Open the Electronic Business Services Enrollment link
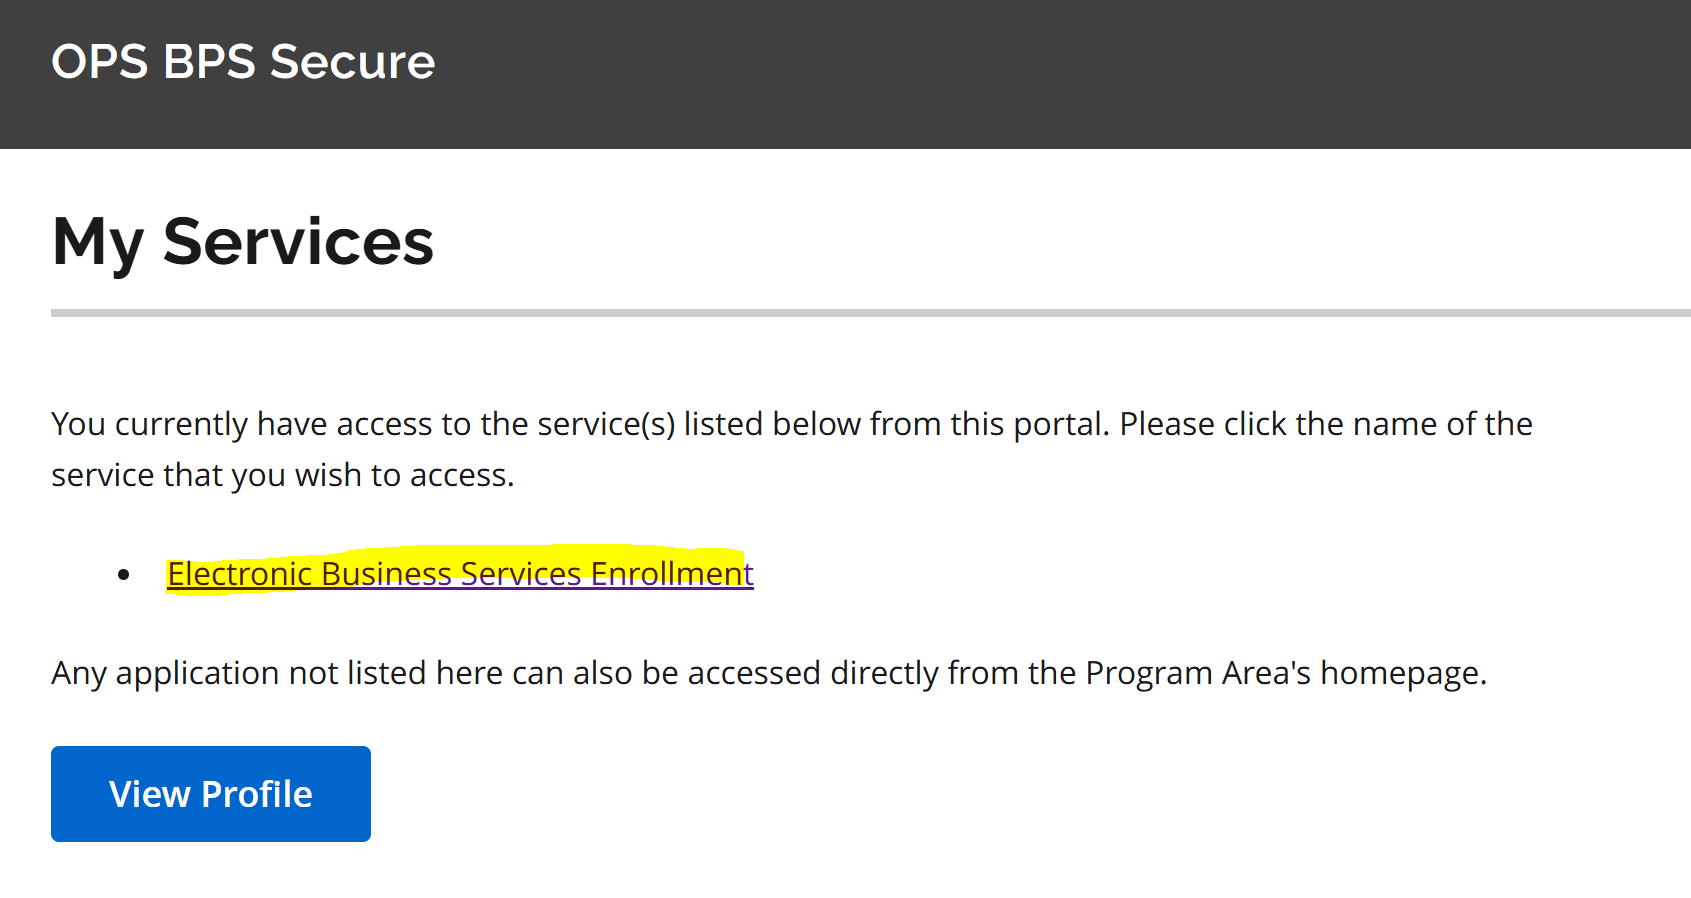The height and width of the screenshot is (898, 1691). point(460,573)
